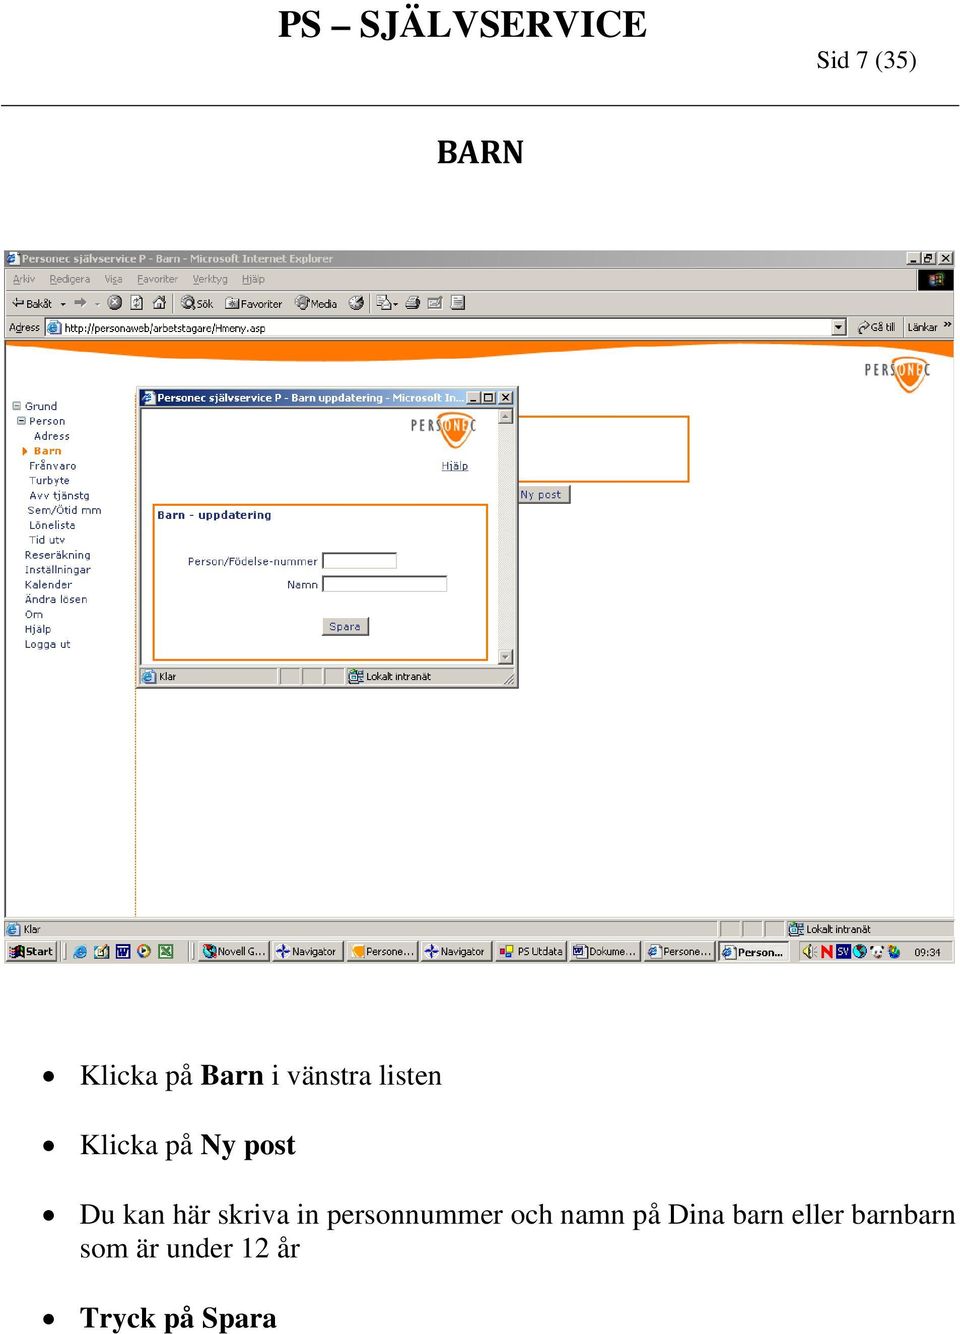Open Reseräkning in the left list
960x1334 pixels.
pyautogui.click(x=58, y=555)
